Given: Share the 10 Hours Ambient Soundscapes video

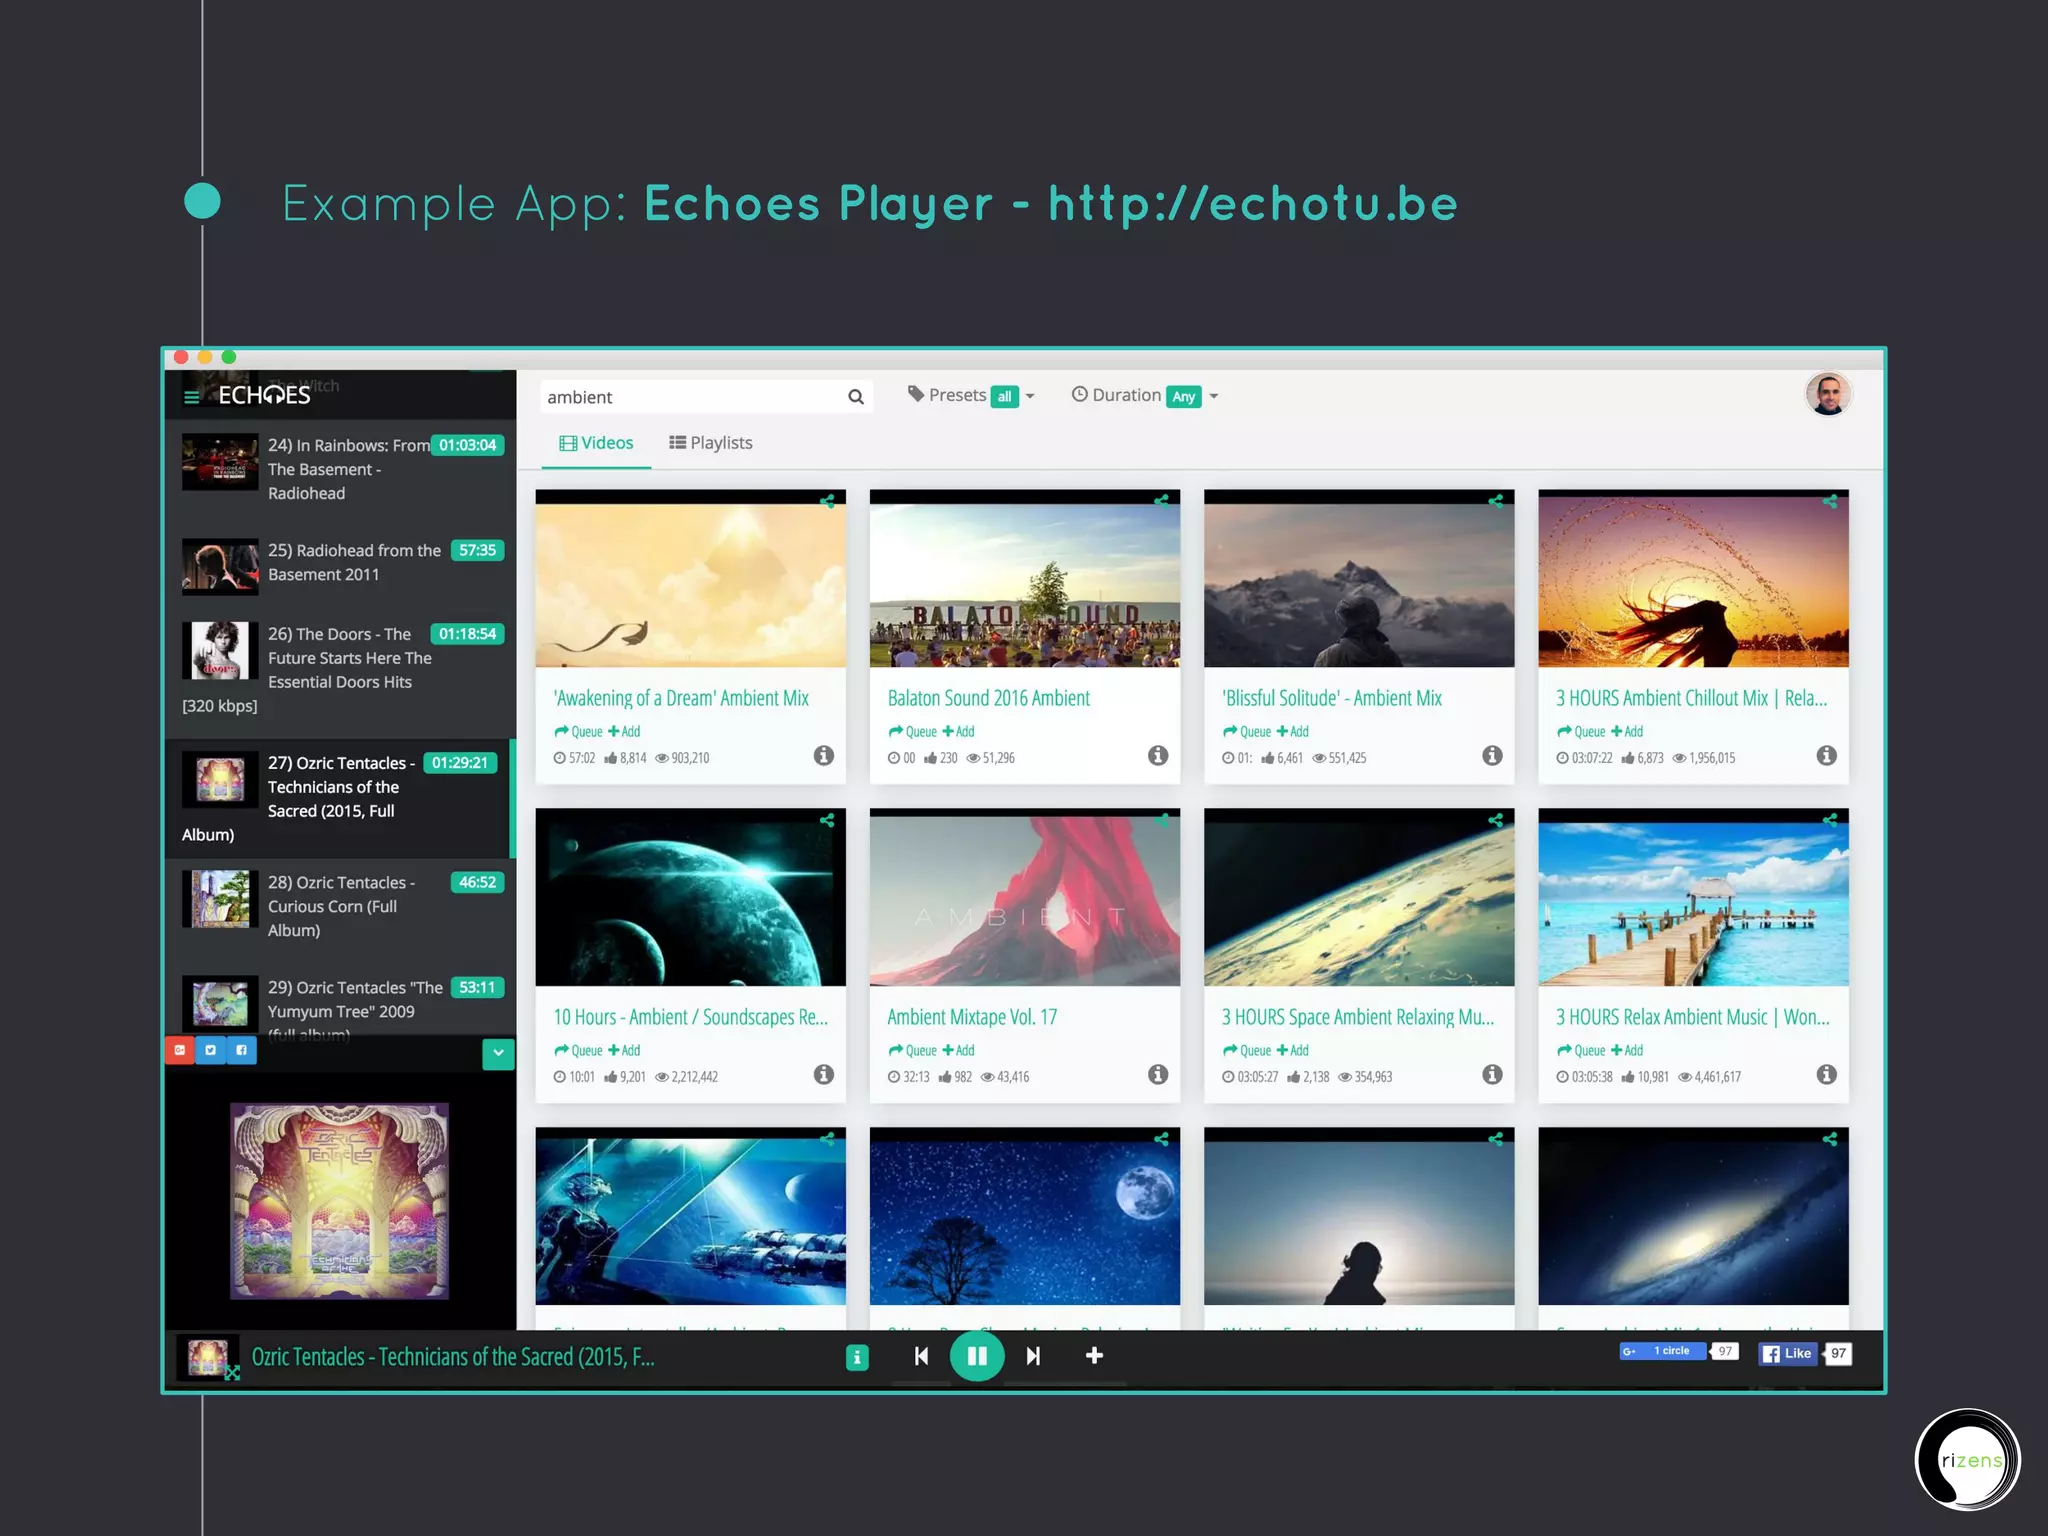Looking at the screenshot, I should (827, 820).
